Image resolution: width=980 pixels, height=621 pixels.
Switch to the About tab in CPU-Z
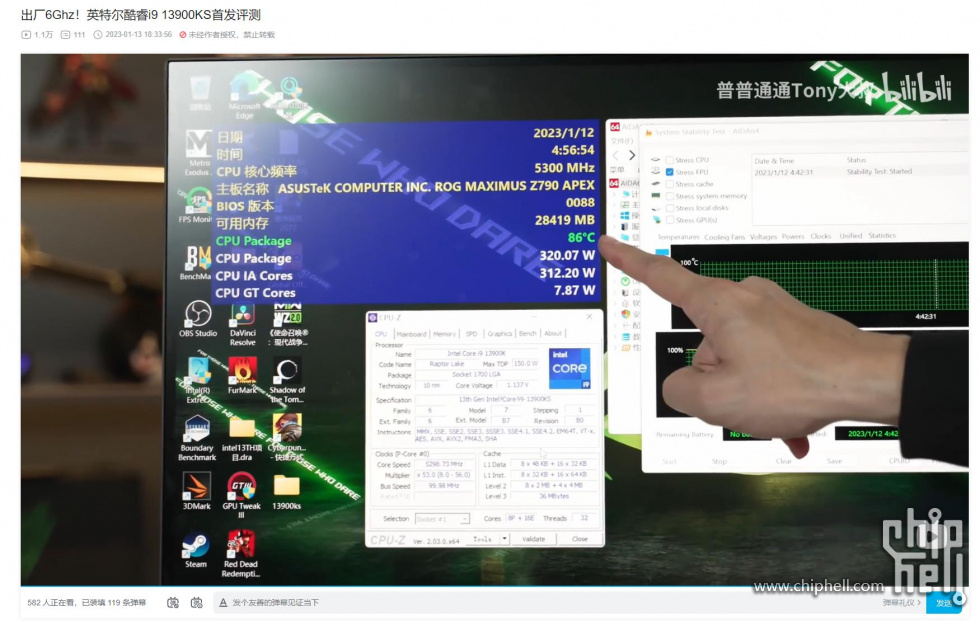pyautogui.click(x=553, y=334)
